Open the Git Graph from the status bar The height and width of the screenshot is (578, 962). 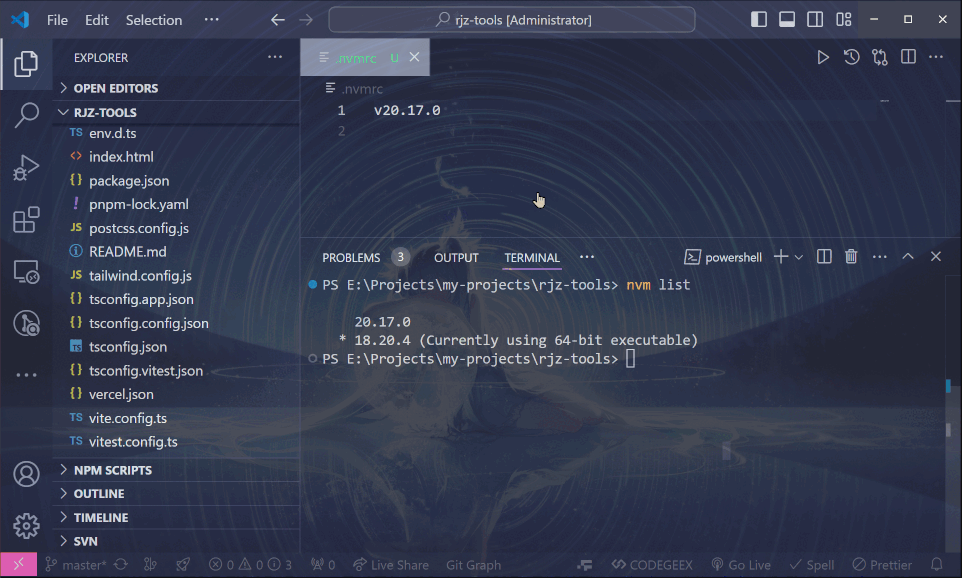pyautogui.click(x=473, y=564)
